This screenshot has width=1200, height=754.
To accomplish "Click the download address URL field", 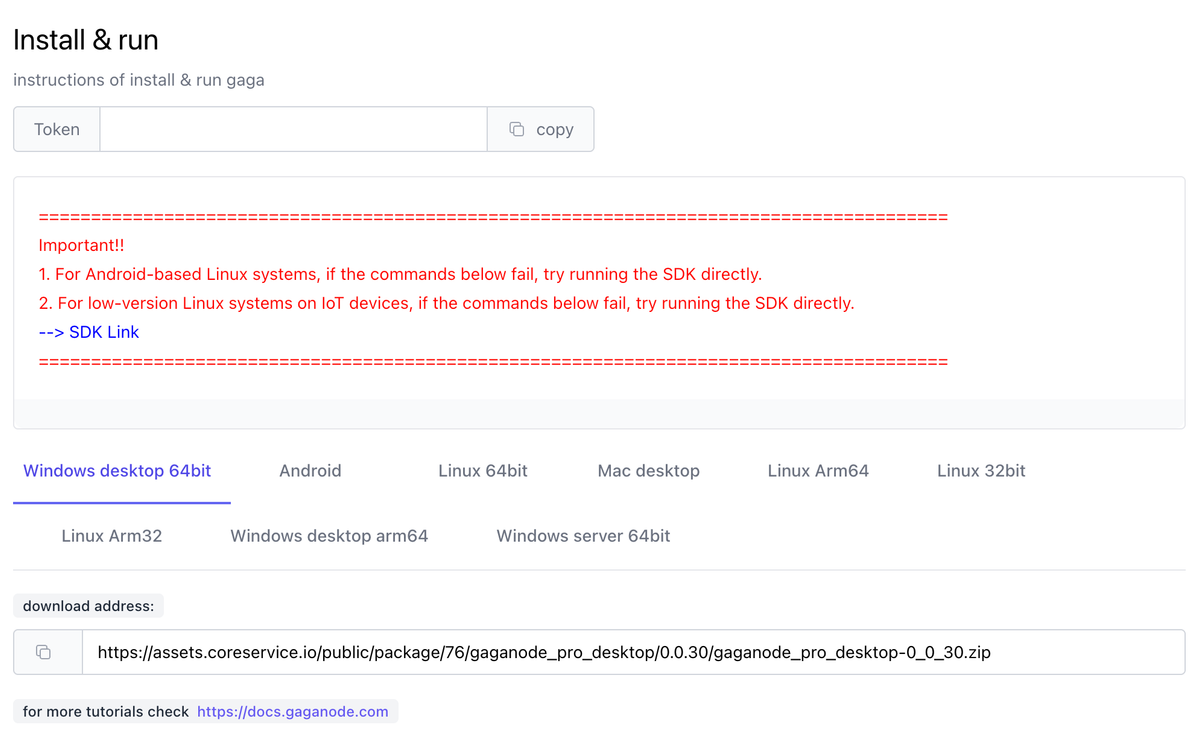I will (x=633, y=652).
